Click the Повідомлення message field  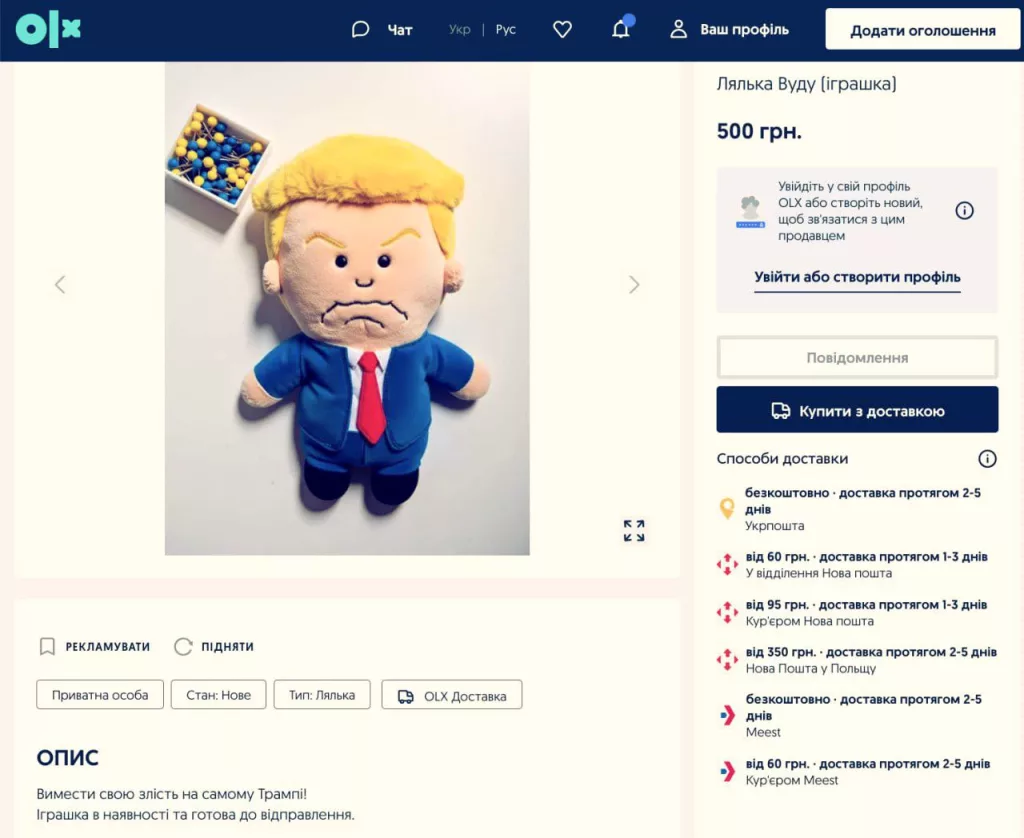pos(856,357)
